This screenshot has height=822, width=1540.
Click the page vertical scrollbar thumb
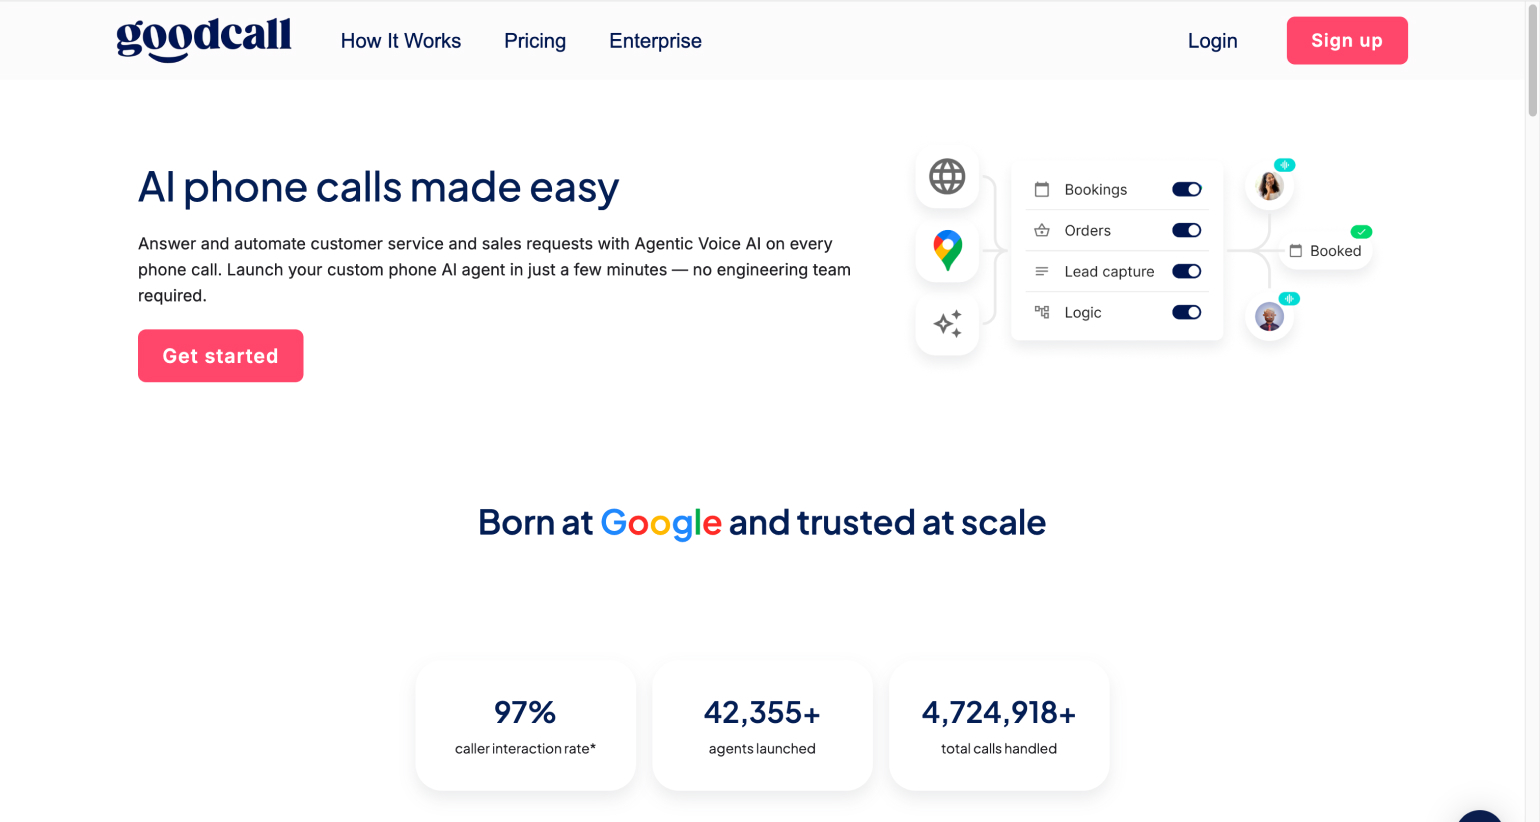pos(1532,60)
